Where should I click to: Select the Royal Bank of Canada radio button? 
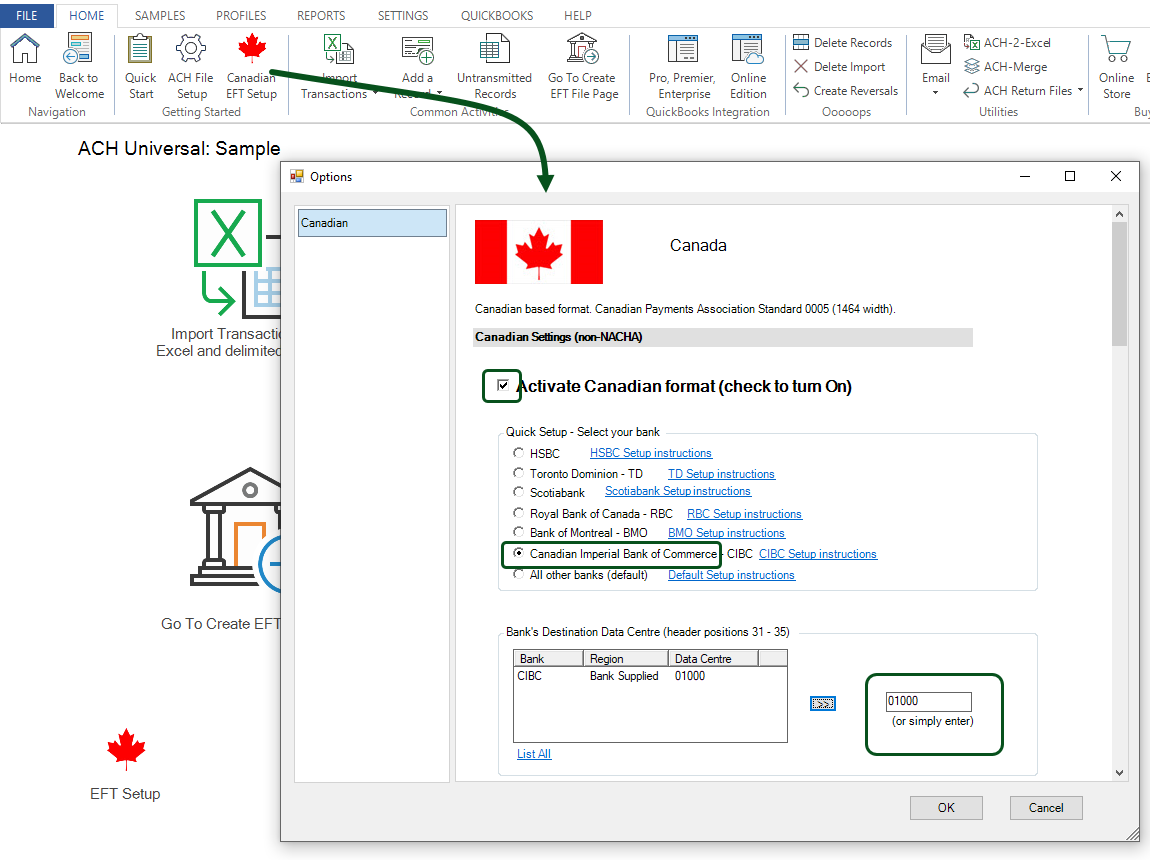[x=518, y=513]
